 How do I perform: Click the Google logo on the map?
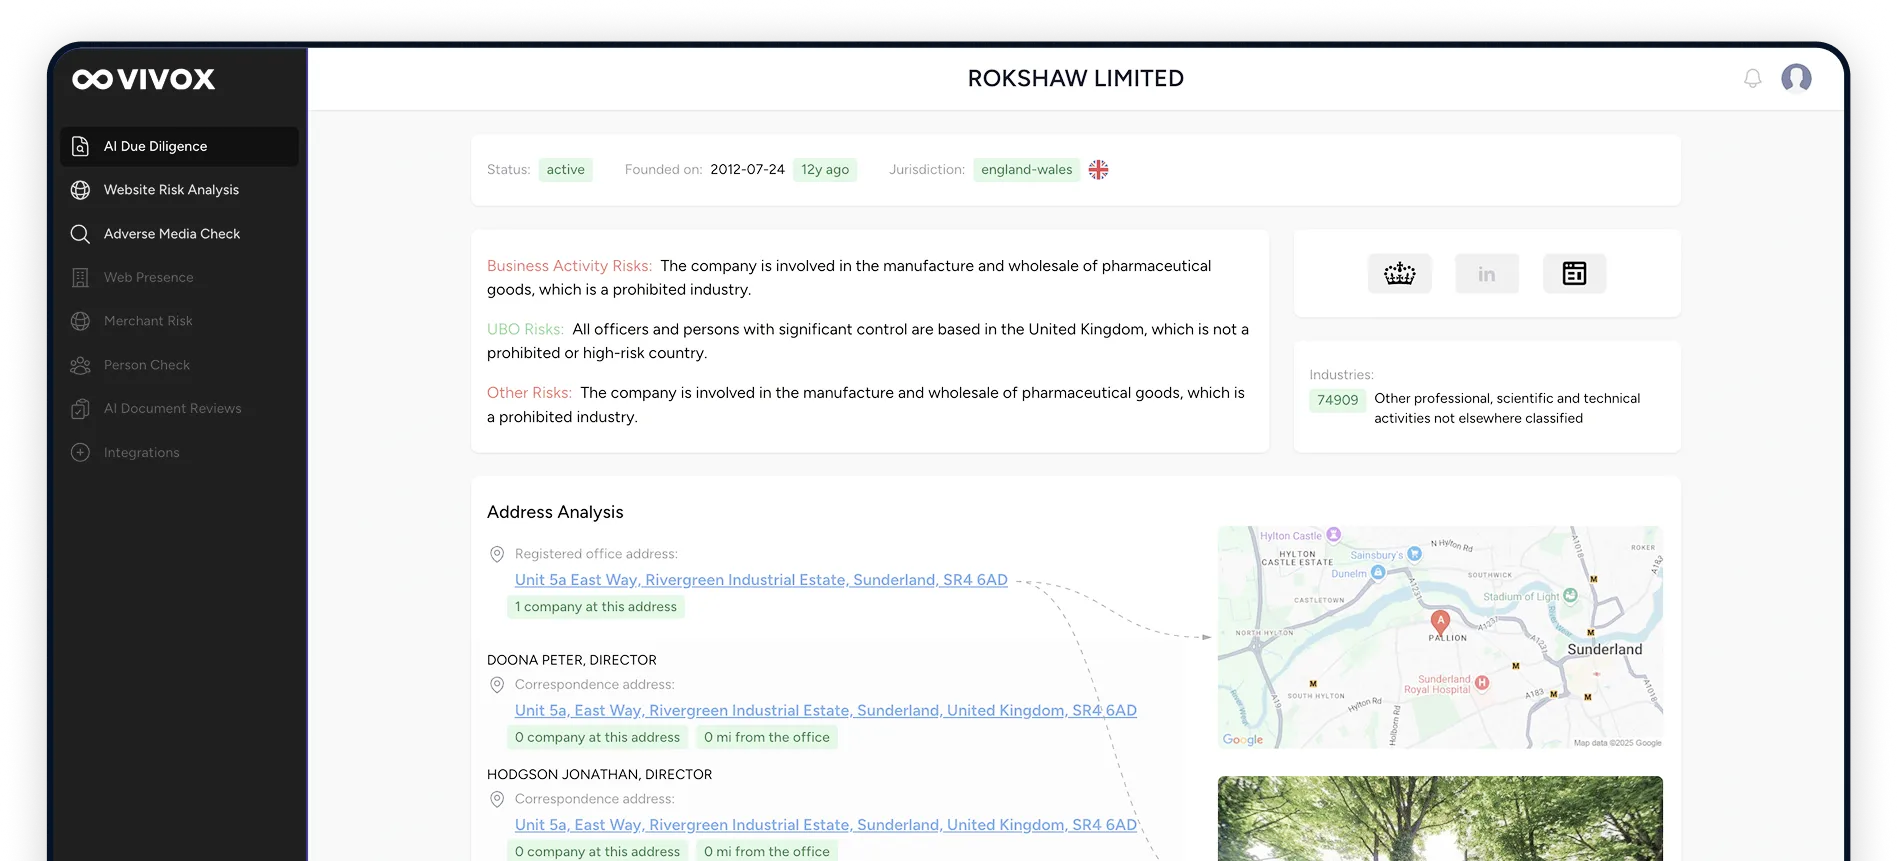point(1243,740)
